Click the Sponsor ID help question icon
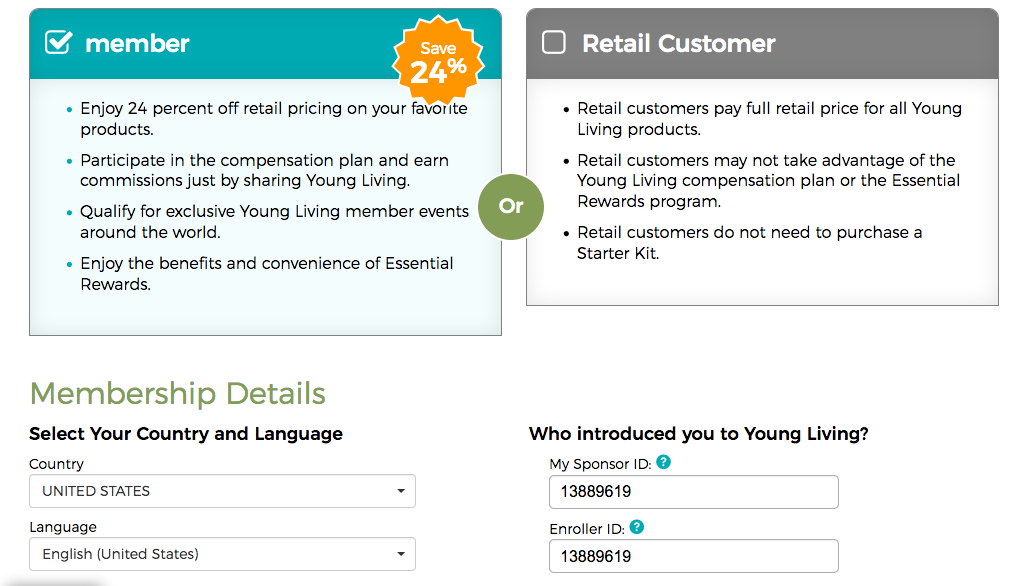Image resolution: width=1023 pixels, height=586 pixels. click(x=664, y=463)
